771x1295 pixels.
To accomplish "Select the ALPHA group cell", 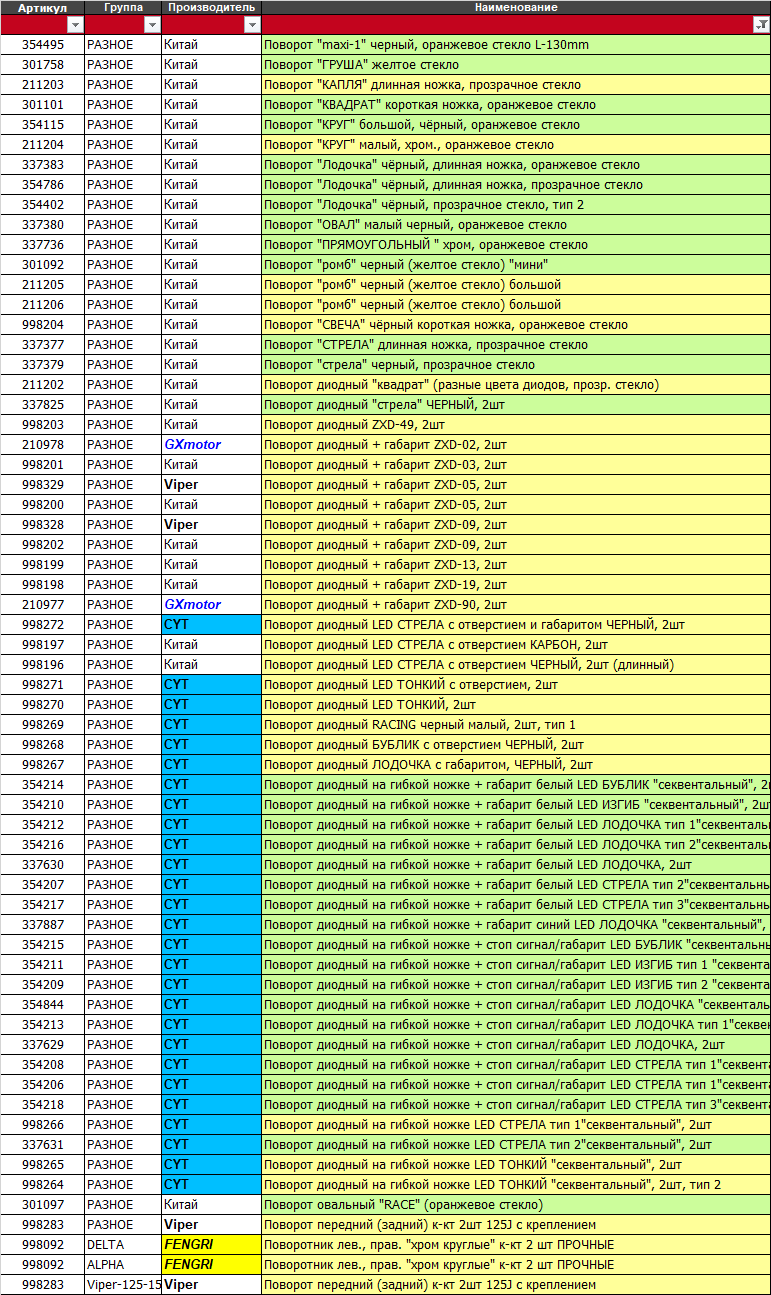I will click(x=122, y=1265).
